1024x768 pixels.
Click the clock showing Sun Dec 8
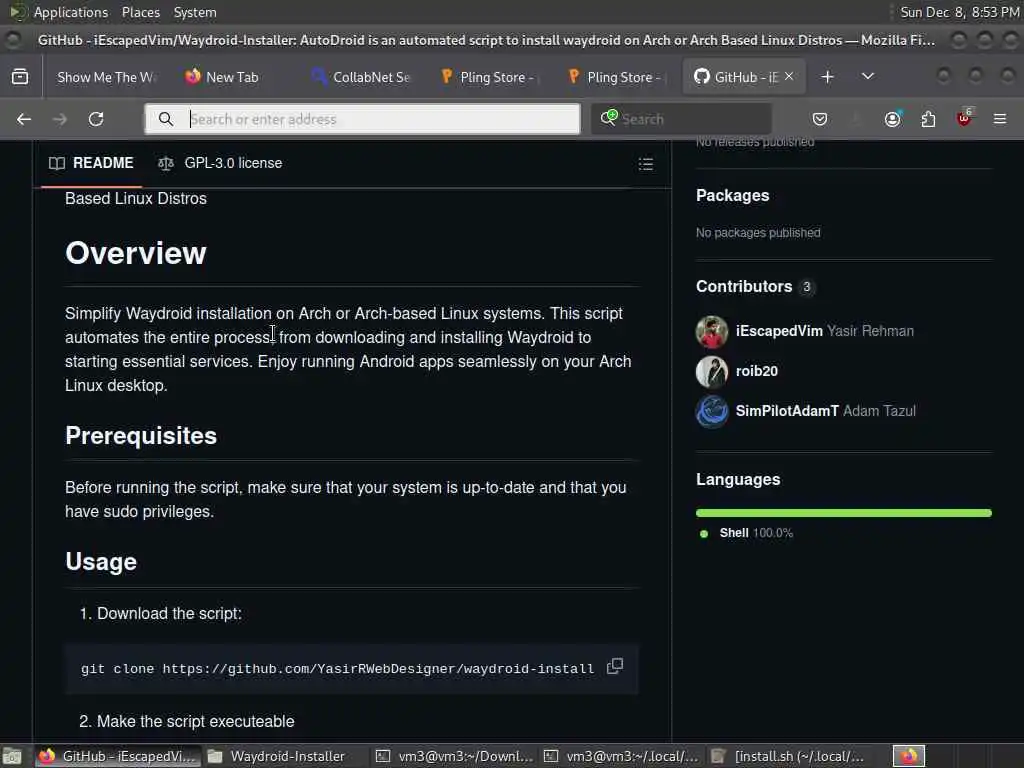(x=959, y=12)
